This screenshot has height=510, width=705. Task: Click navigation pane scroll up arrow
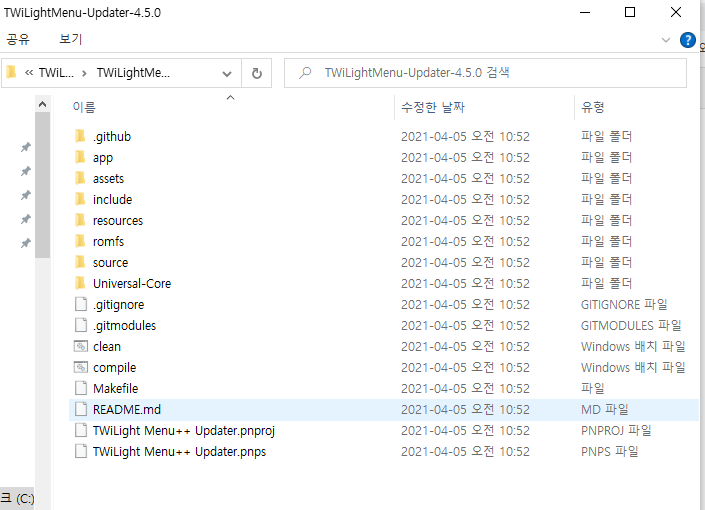[x=43, y=104]
